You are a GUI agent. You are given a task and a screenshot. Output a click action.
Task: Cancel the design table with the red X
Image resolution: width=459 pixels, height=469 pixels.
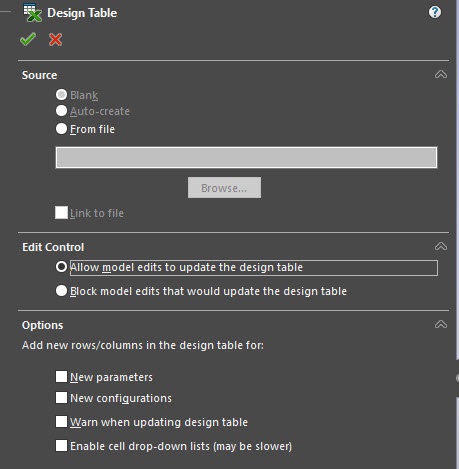click(x=55, y=39)
